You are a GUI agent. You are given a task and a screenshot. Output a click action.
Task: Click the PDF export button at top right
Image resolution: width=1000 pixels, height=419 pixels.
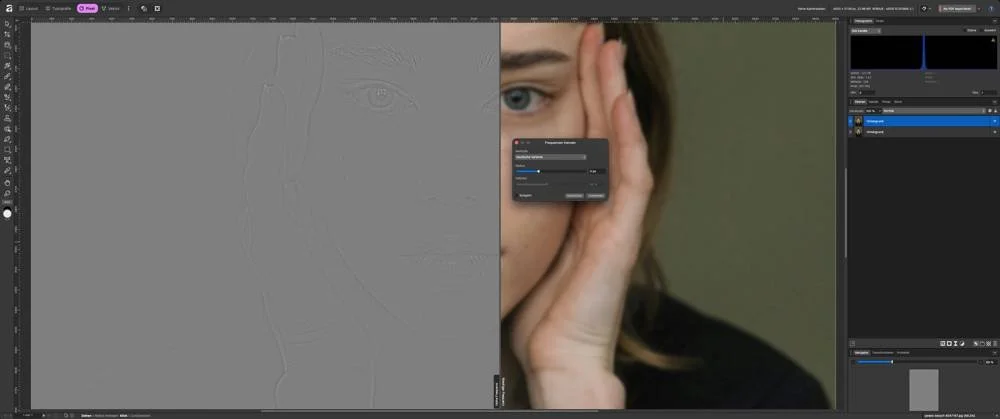point(957,9)
